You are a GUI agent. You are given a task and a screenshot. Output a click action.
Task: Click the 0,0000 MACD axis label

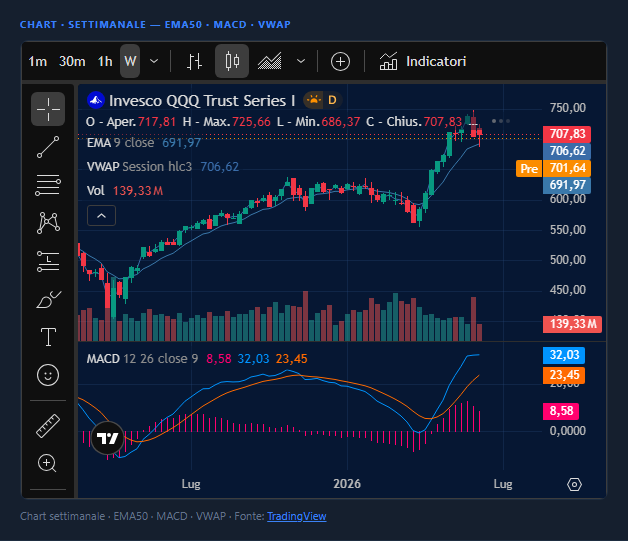click(x=568, y=431)
